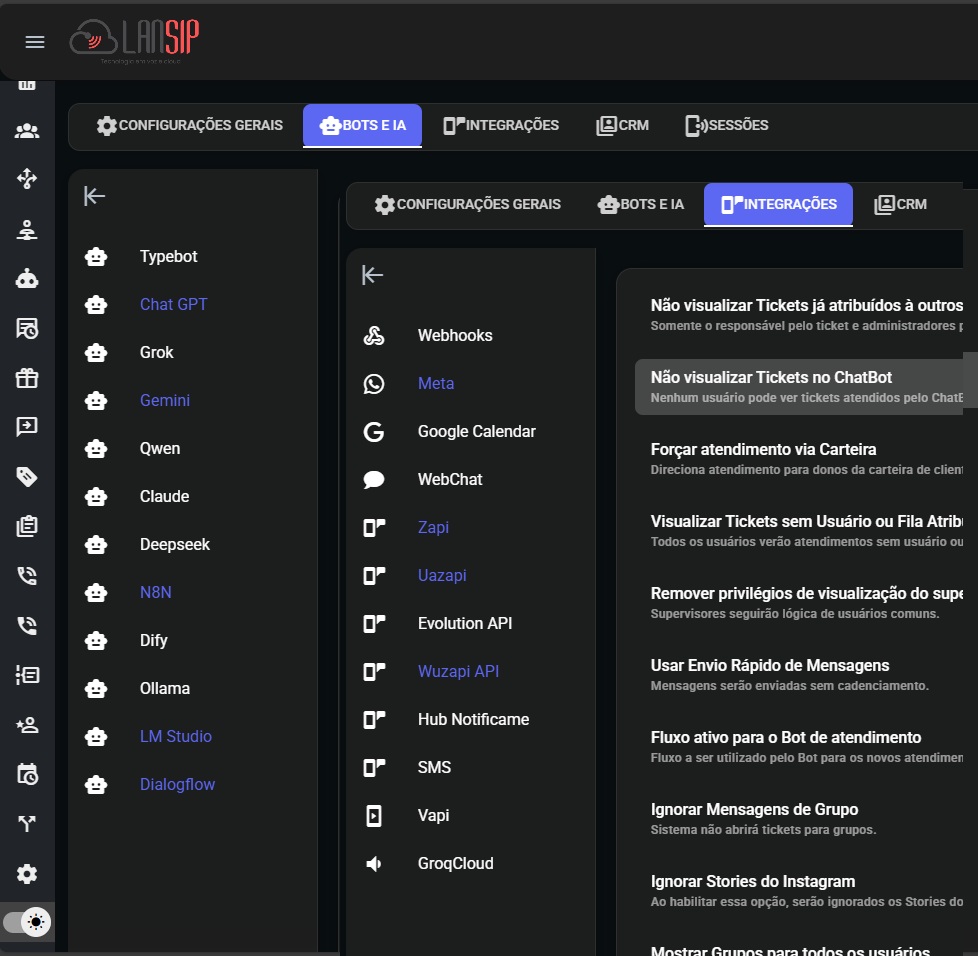
Task: Collapse the bots list panel with arrow
Action: (x=95, y=196)
